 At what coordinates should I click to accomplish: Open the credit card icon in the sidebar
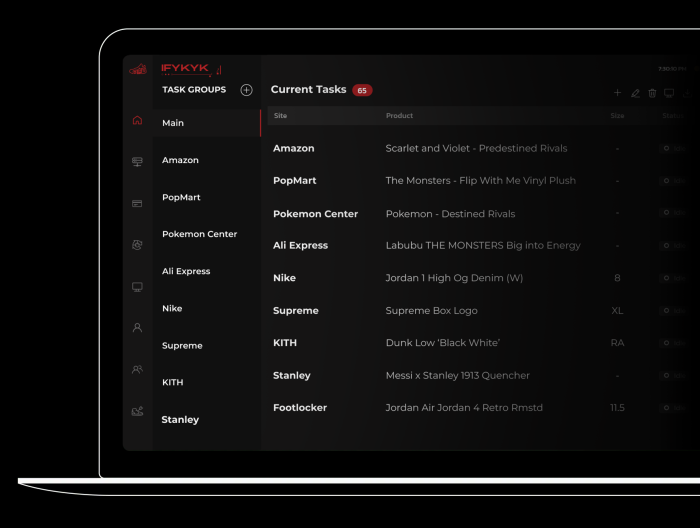(x=137, y=203)
